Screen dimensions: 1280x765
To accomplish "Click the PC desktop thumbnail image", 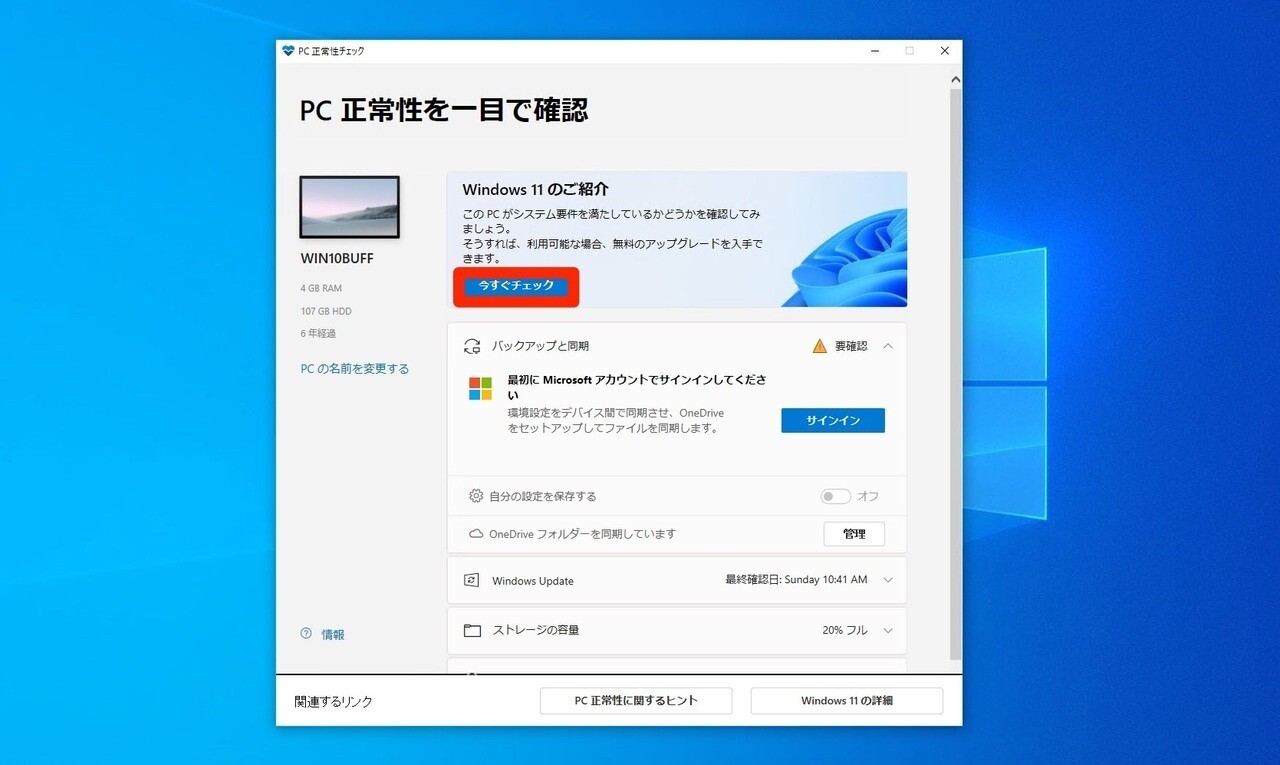I will click(x=349, y=207).
